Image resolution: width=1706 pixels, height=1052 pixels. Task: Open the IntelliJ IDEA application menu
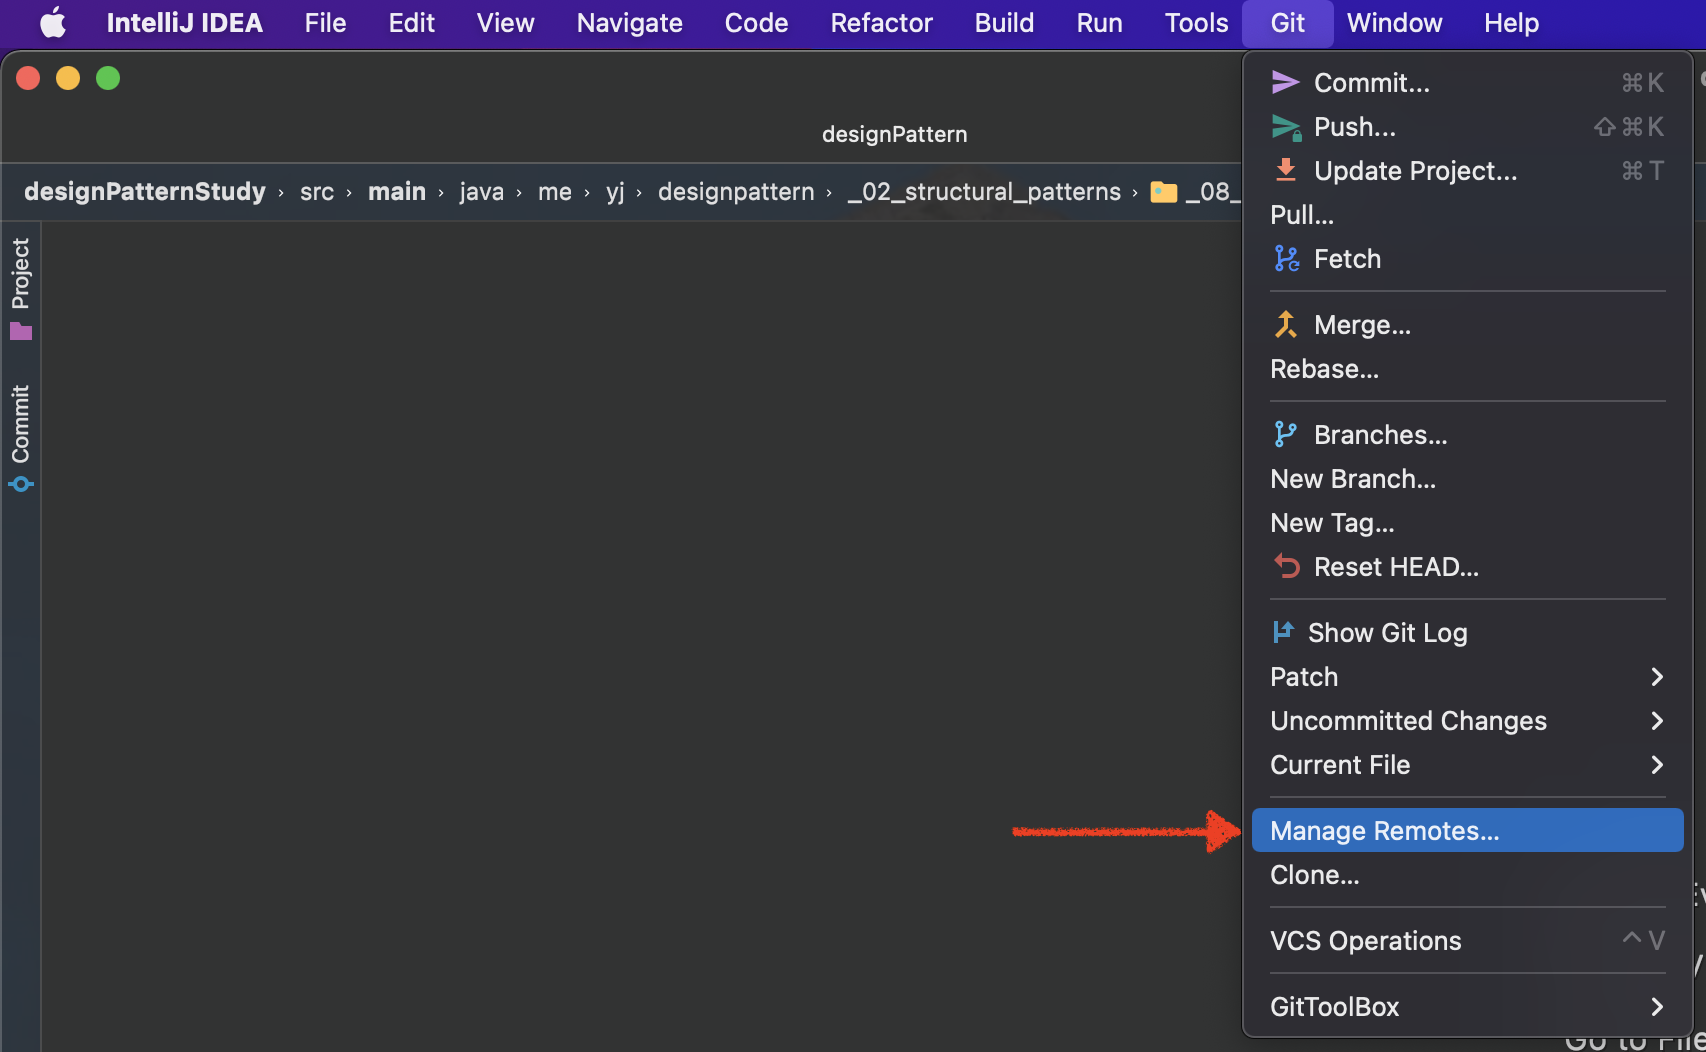pos(185,22)
